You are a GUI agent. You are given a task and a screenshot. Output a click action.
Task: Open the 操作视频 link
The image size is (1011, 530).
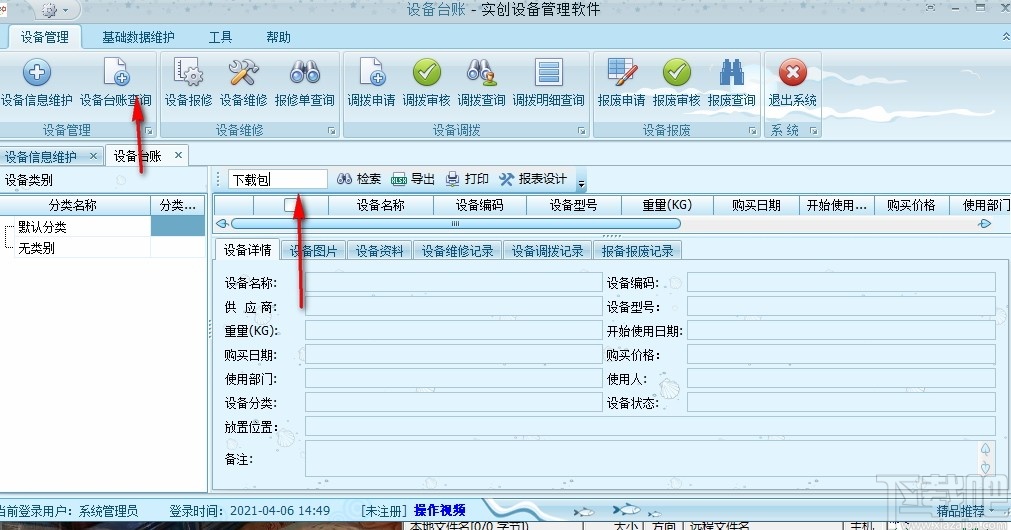click(x=440, y=511)
